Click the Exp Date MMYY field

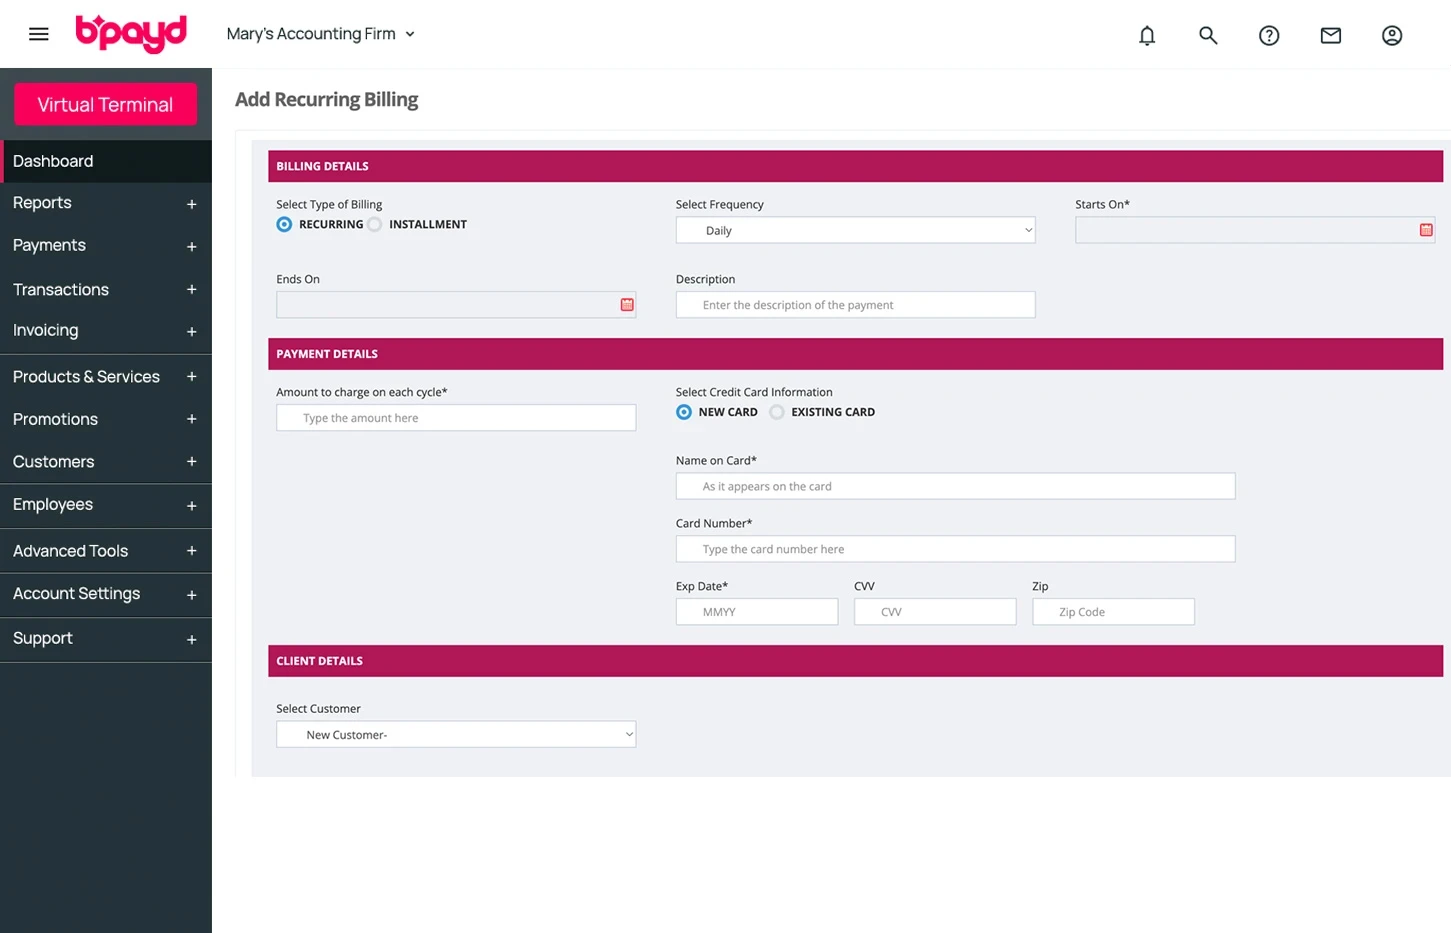coord(757,612)
